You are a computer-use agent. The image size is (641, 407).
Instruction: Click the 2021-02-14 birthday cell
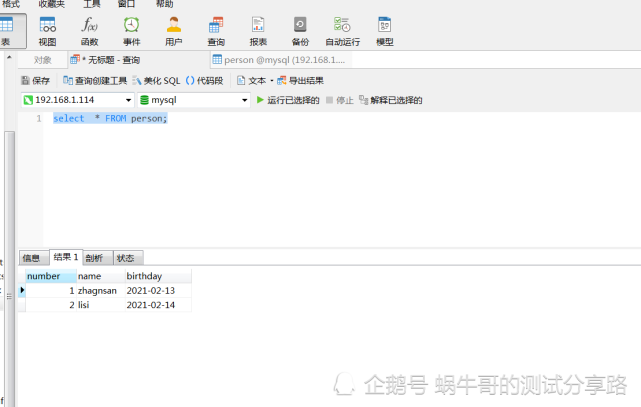(x=158, y=305)
